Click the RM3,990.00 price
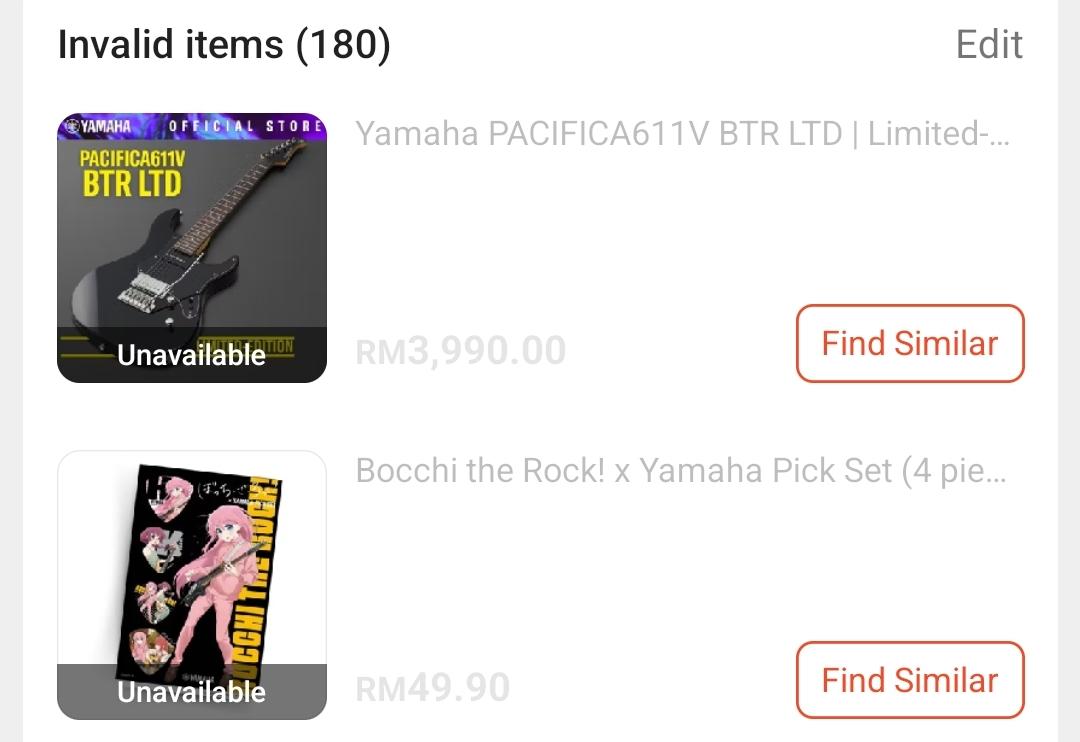Viewport: 1080px width, 742px height. click(x=461, y=351)
